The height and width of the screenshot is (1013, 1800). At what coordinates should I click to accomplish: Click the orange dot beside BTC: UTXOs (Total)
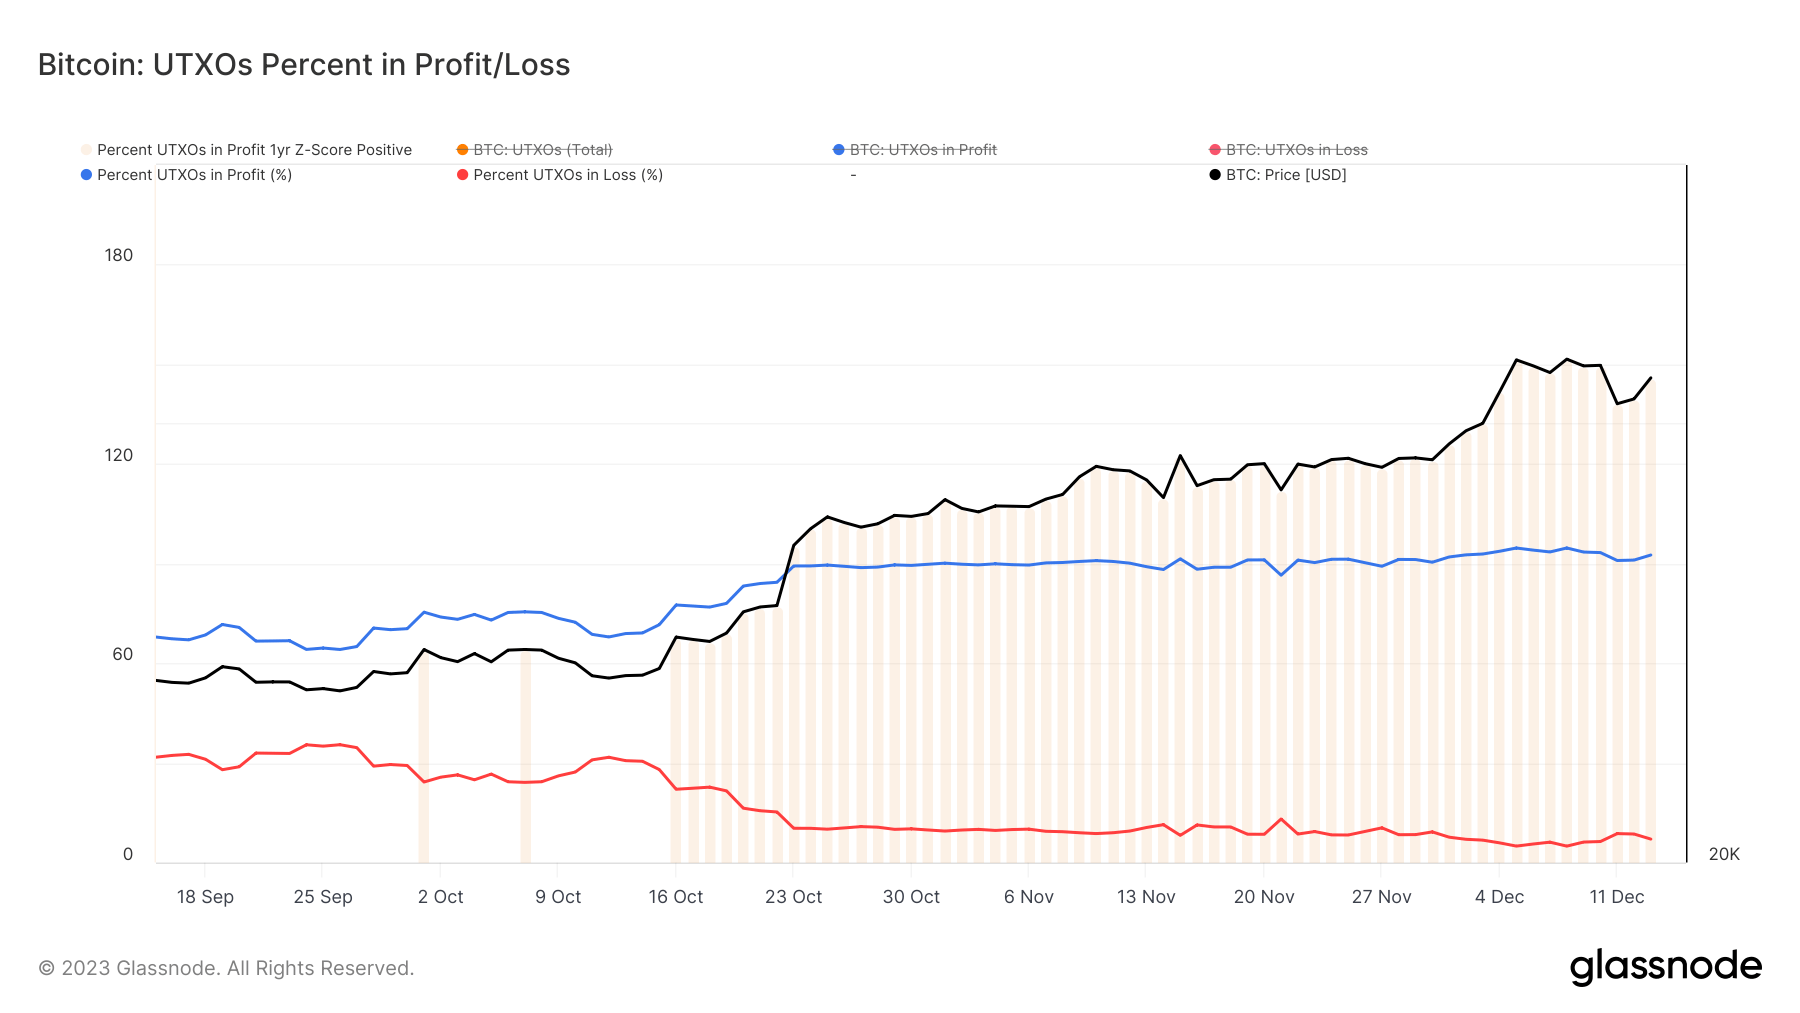tap(462, 150)
